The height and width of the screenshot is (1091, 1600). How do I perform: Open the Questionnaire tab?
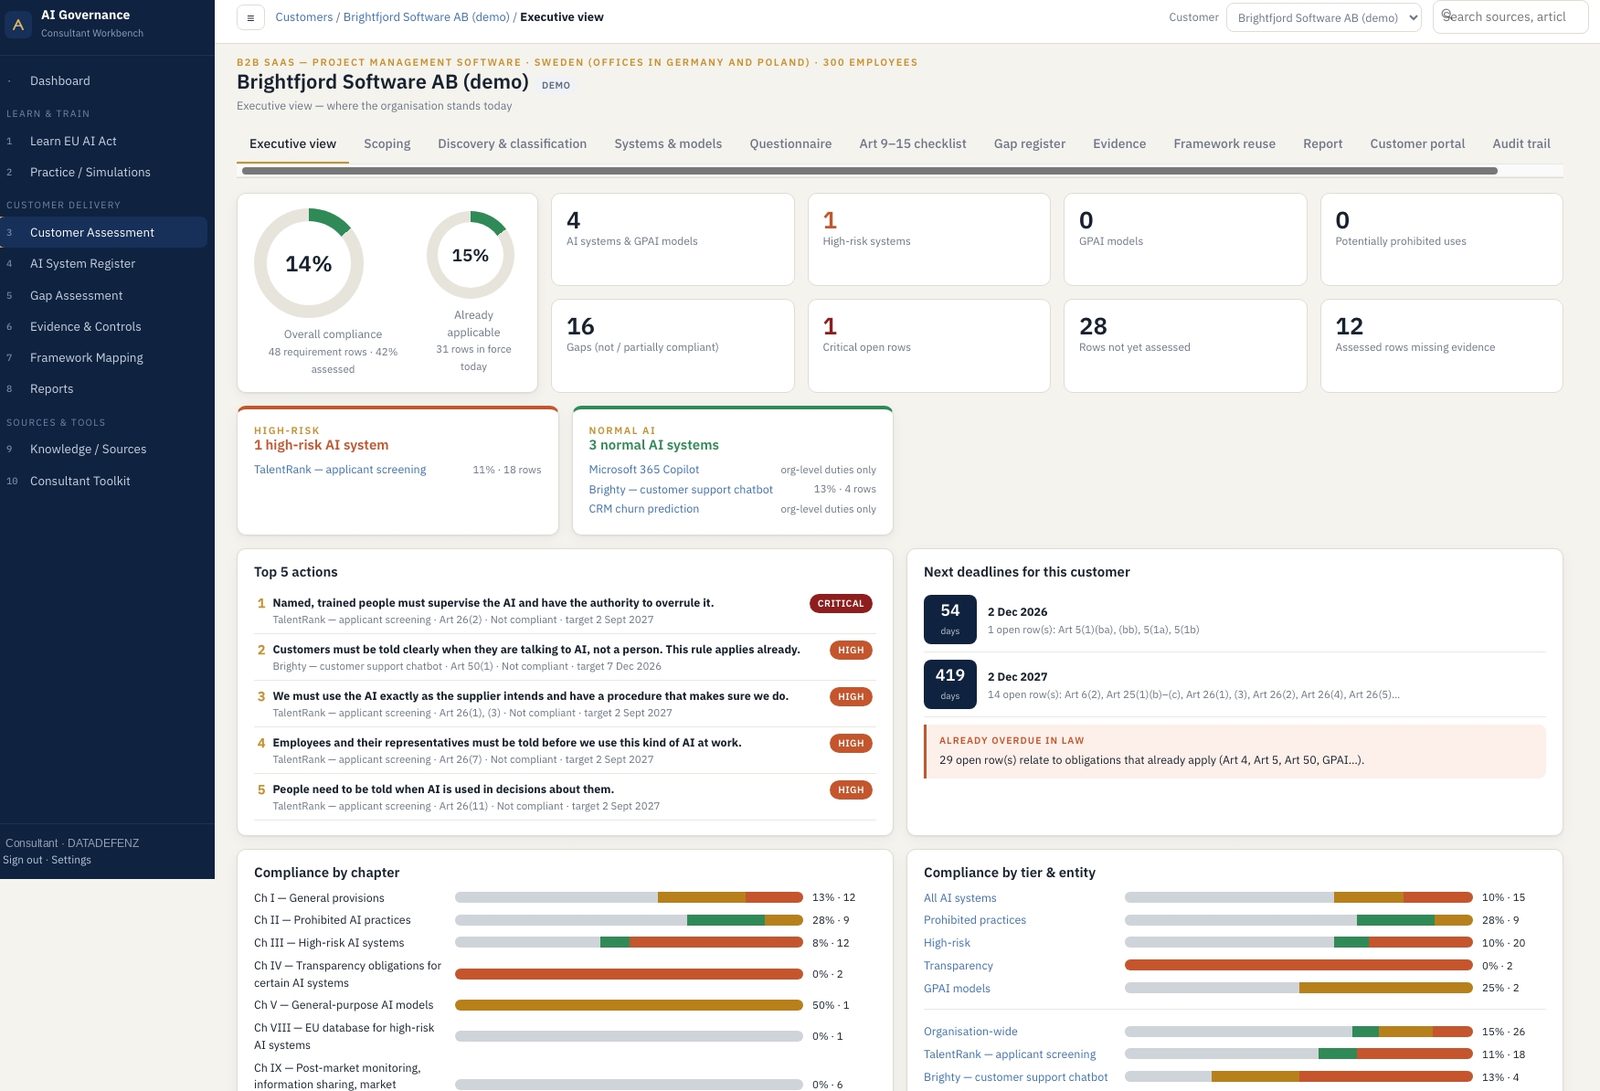(x=791, y=144)
